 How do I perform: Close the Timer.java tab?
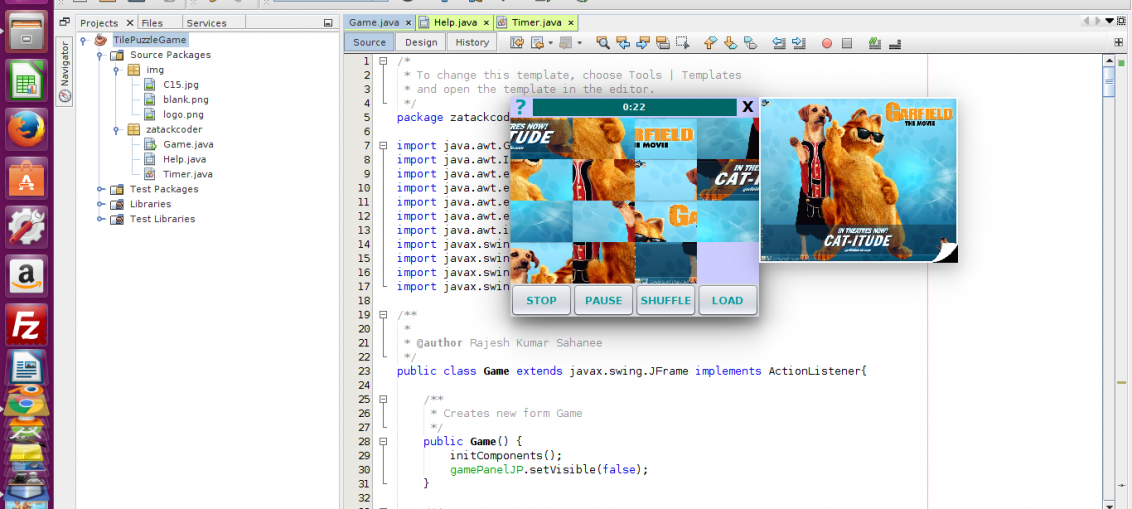tap(570, 23)
